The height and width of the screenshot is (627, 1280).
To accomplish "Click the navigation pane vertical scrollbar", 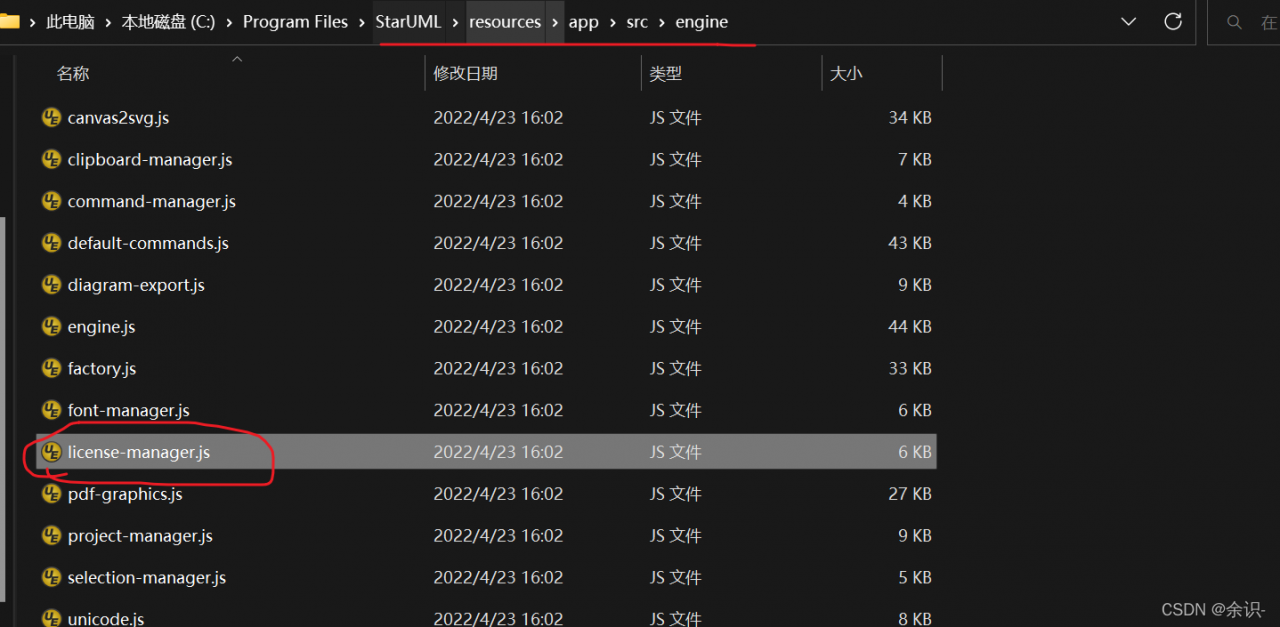I will pyautogui.click(x=3, y=410).
